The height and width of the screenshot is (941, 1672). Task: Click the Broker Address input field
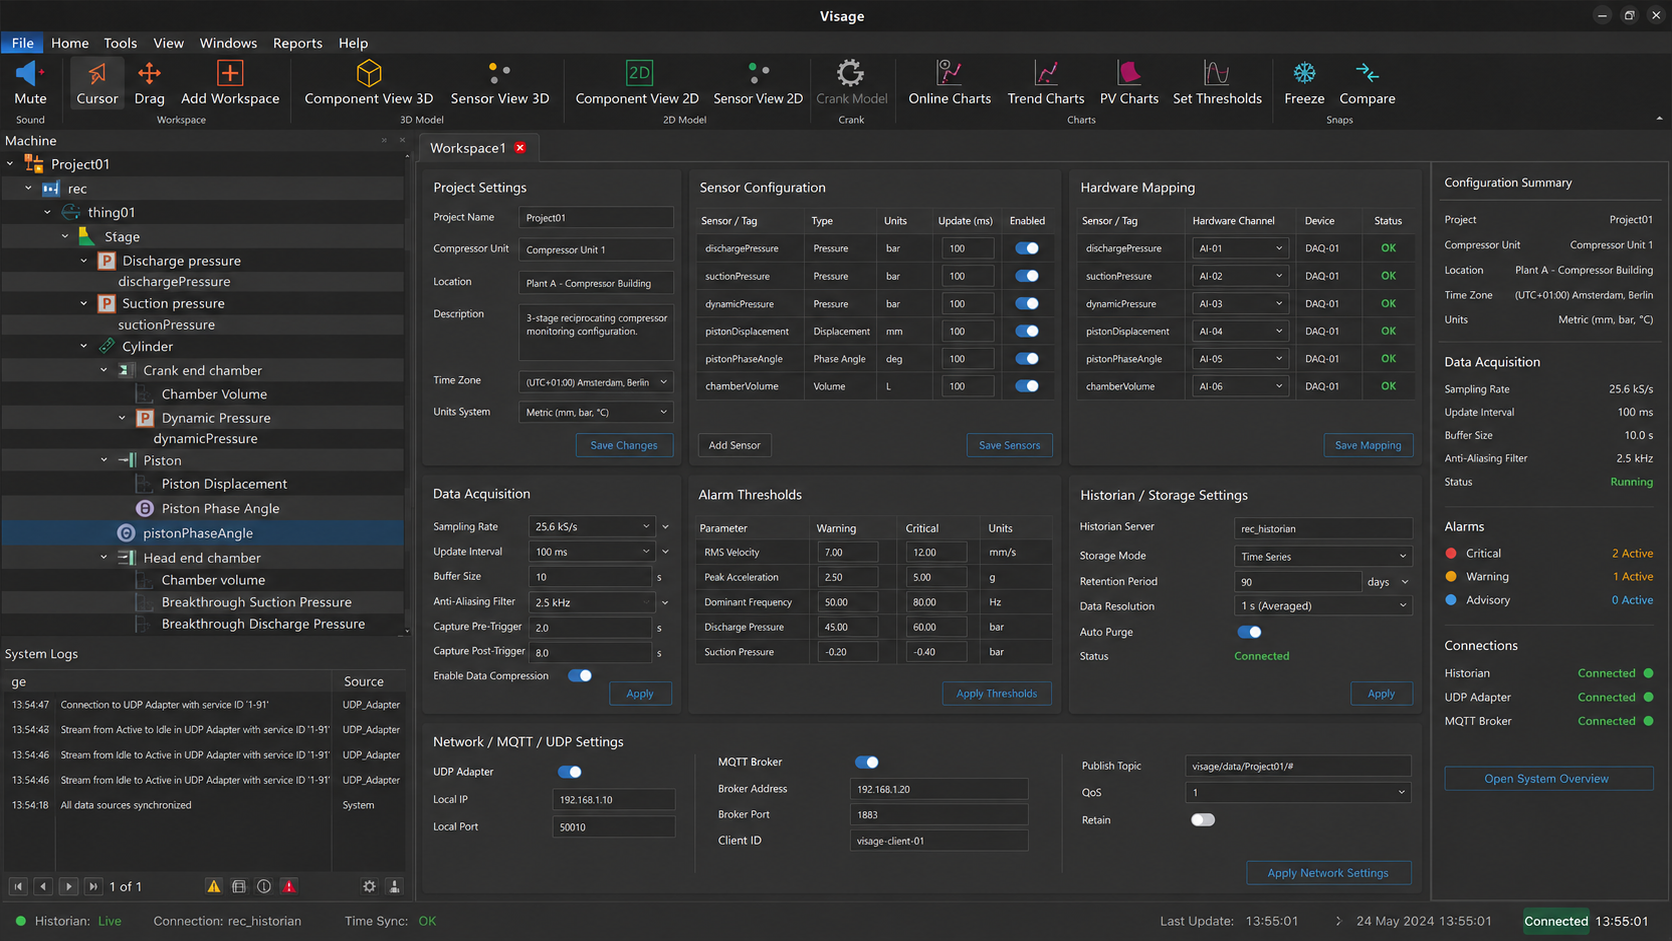(938, 789)
